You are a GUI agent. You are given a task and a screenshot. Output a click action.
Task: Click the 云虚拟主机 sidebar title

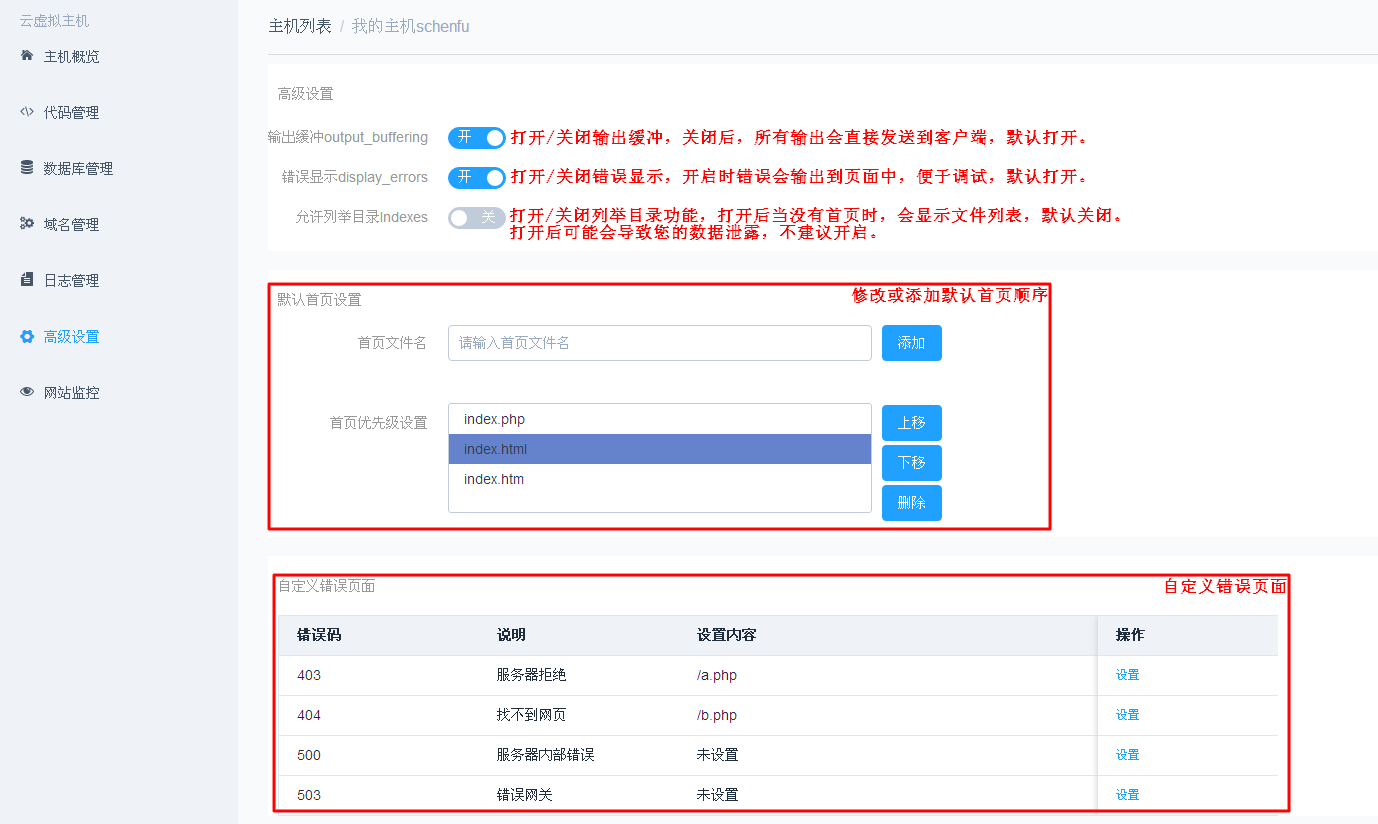tap(54, 20)
